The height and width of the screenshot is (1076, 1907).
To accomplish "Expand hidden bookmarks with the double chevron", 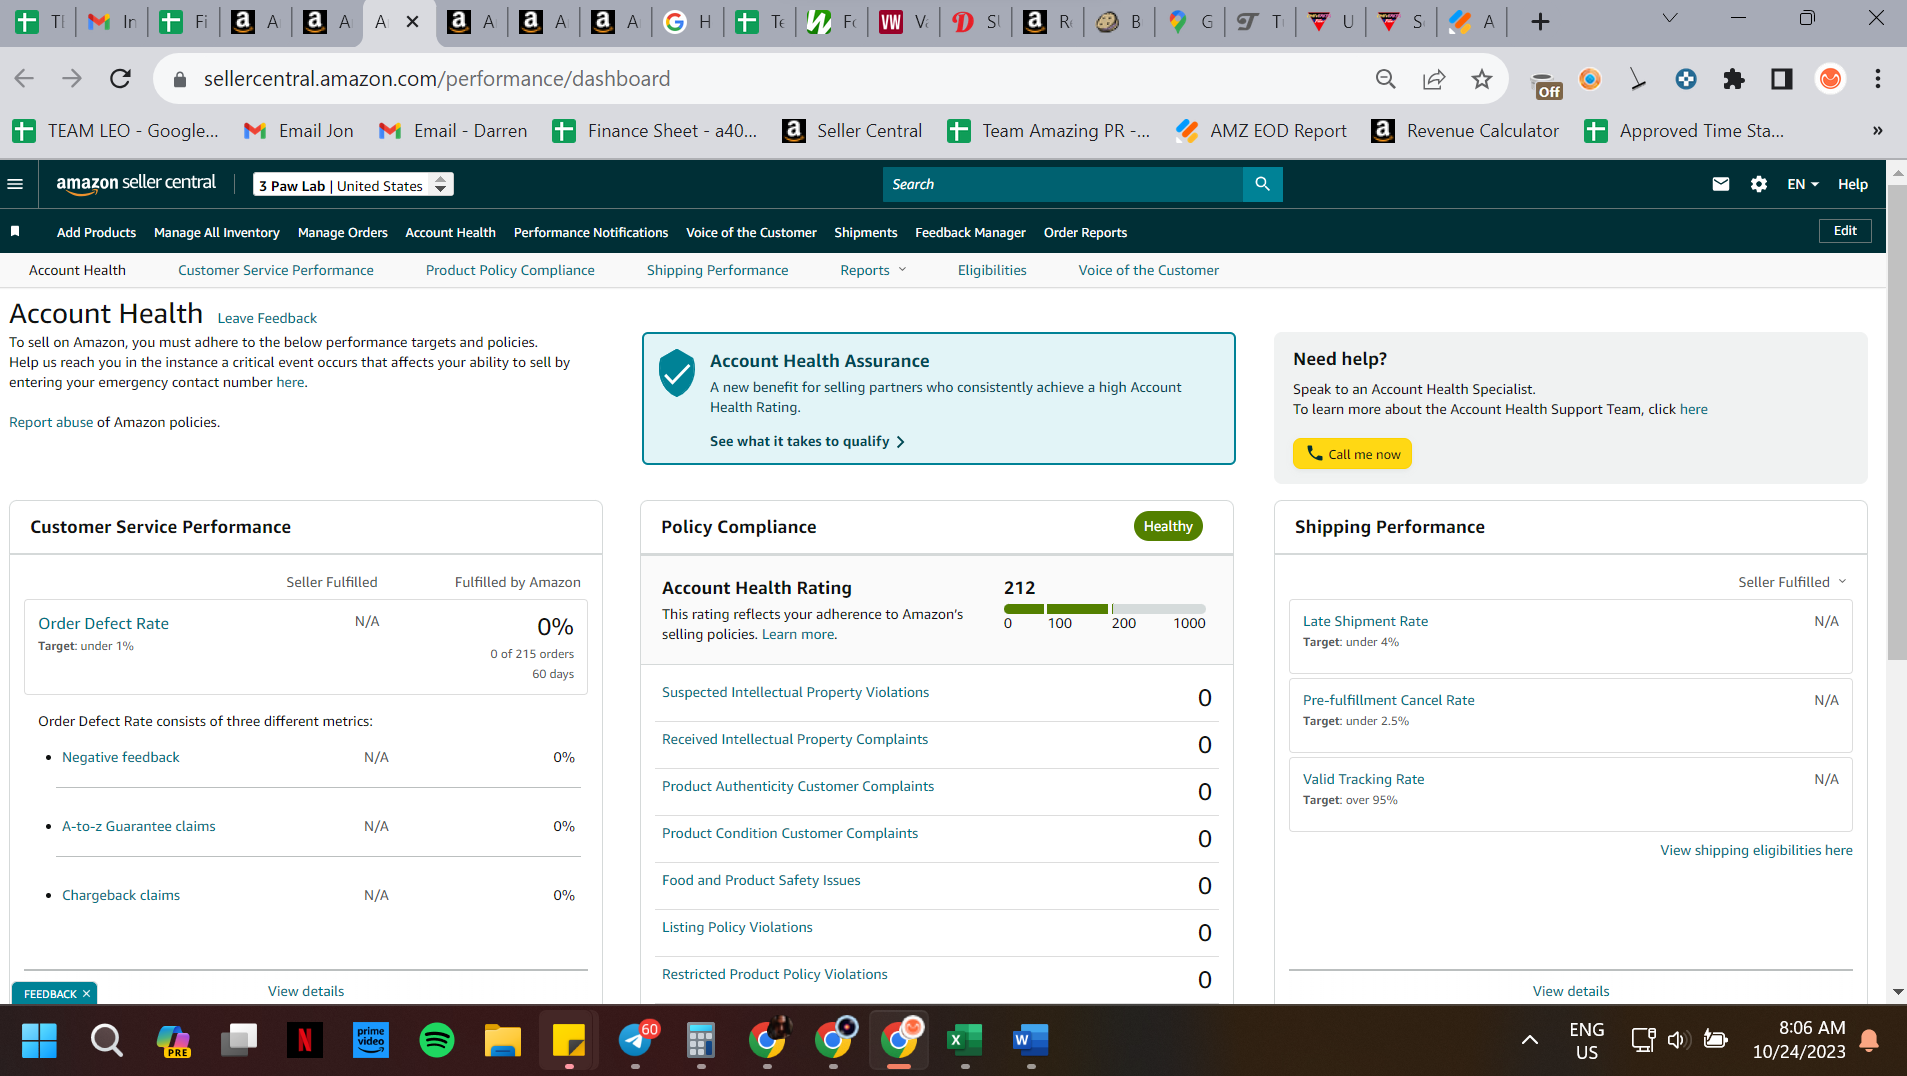I will click(1878, 131).
